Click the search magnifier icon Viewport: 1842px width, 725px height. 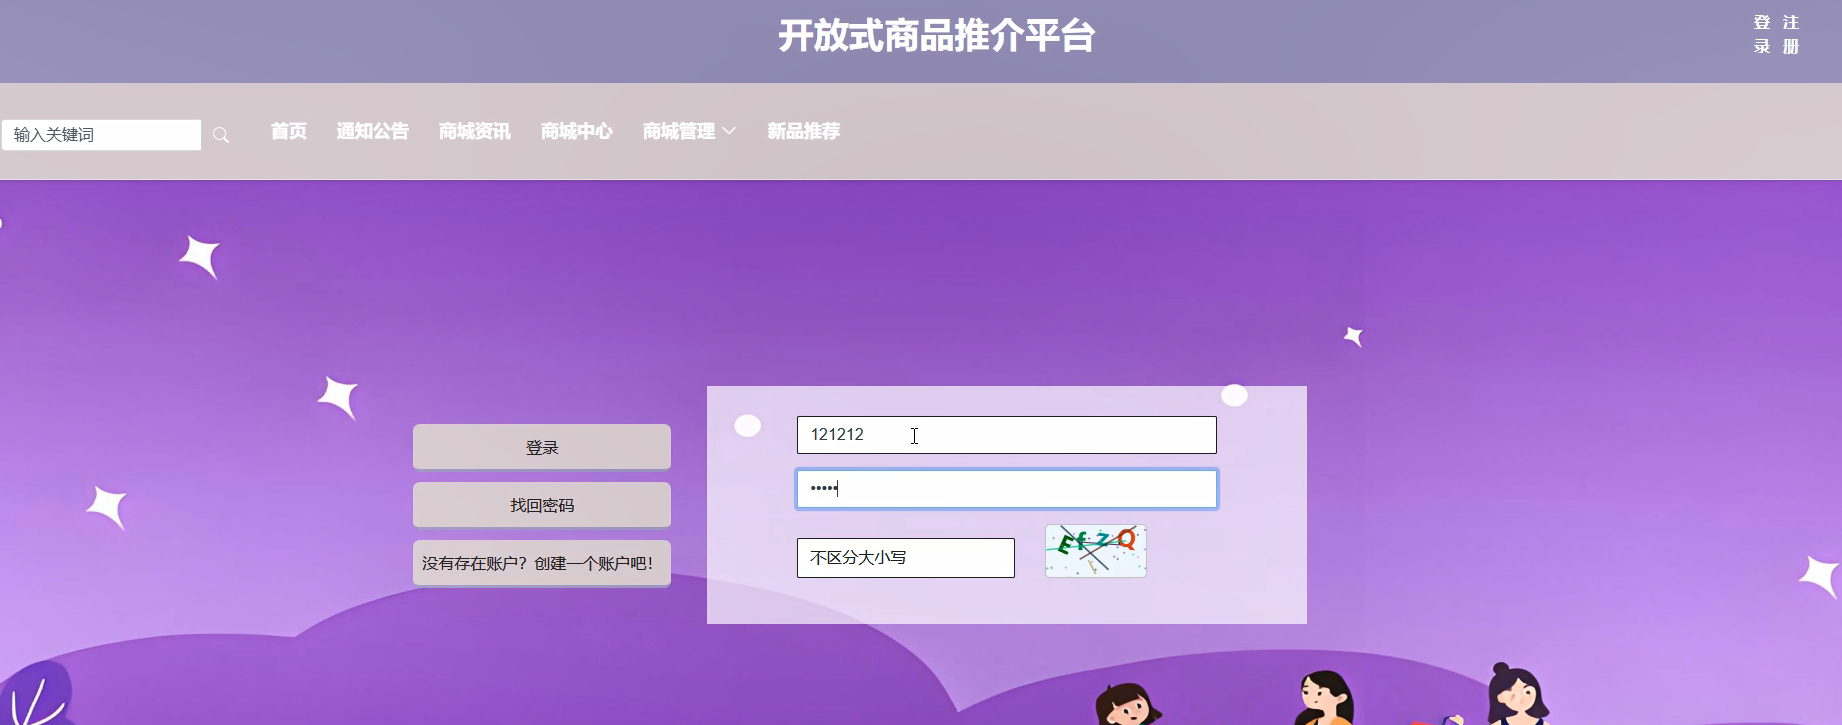coord(221,135)
